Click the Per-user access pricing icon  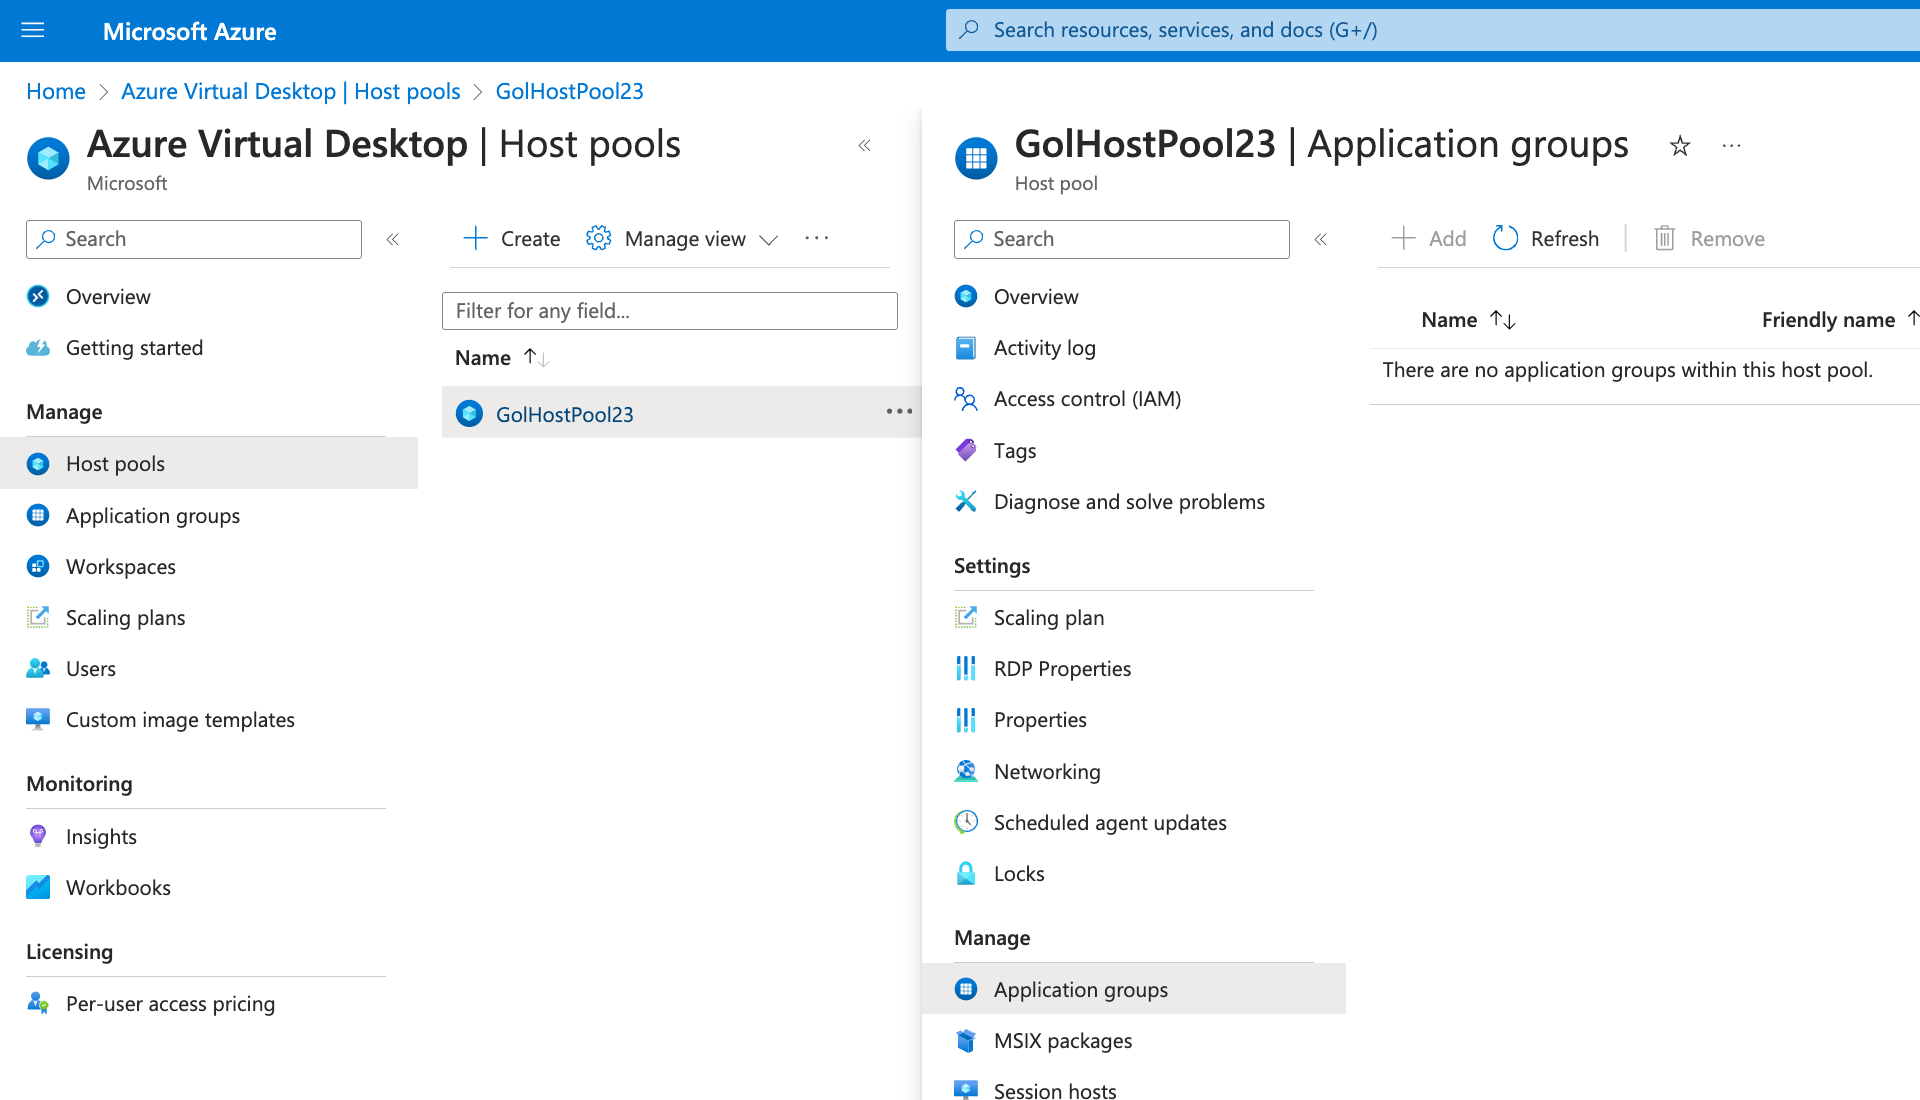coord(38,1003)
